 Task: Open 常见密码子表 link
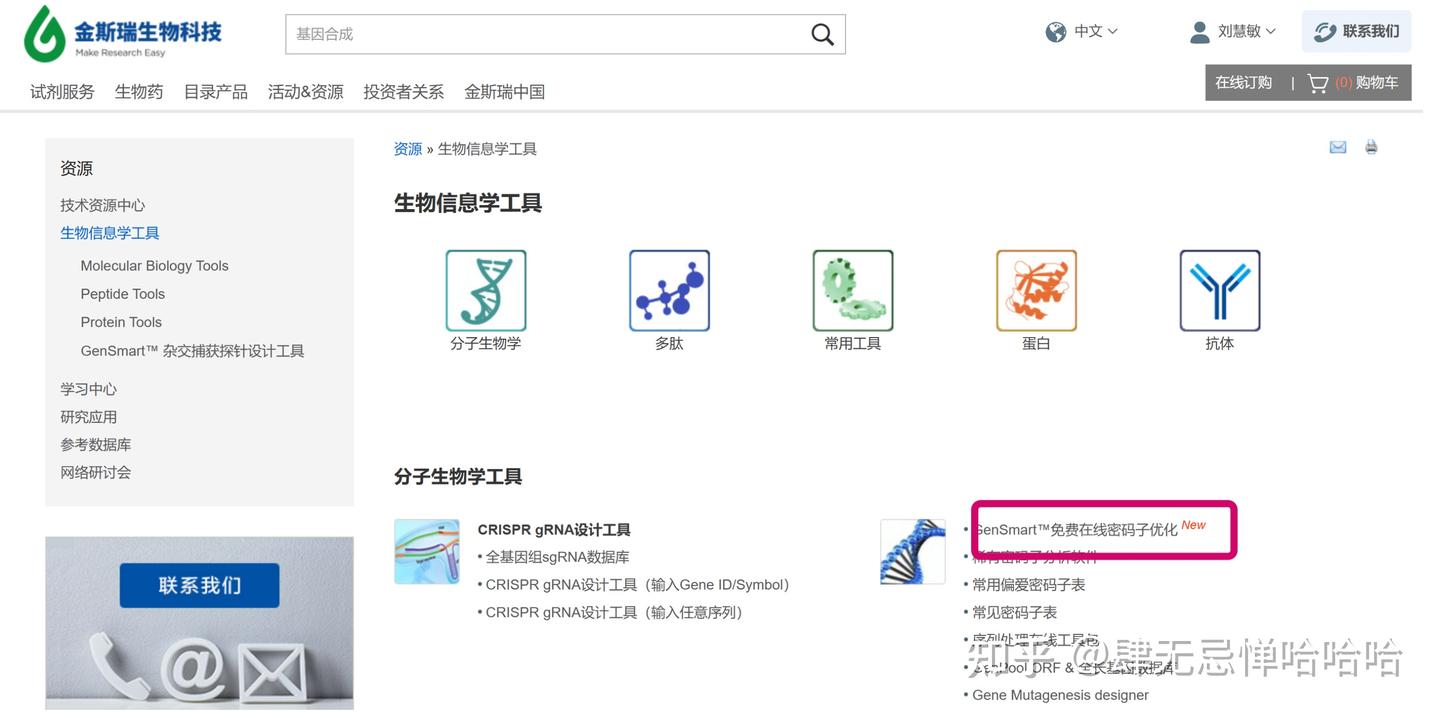tap(1014, 613)
